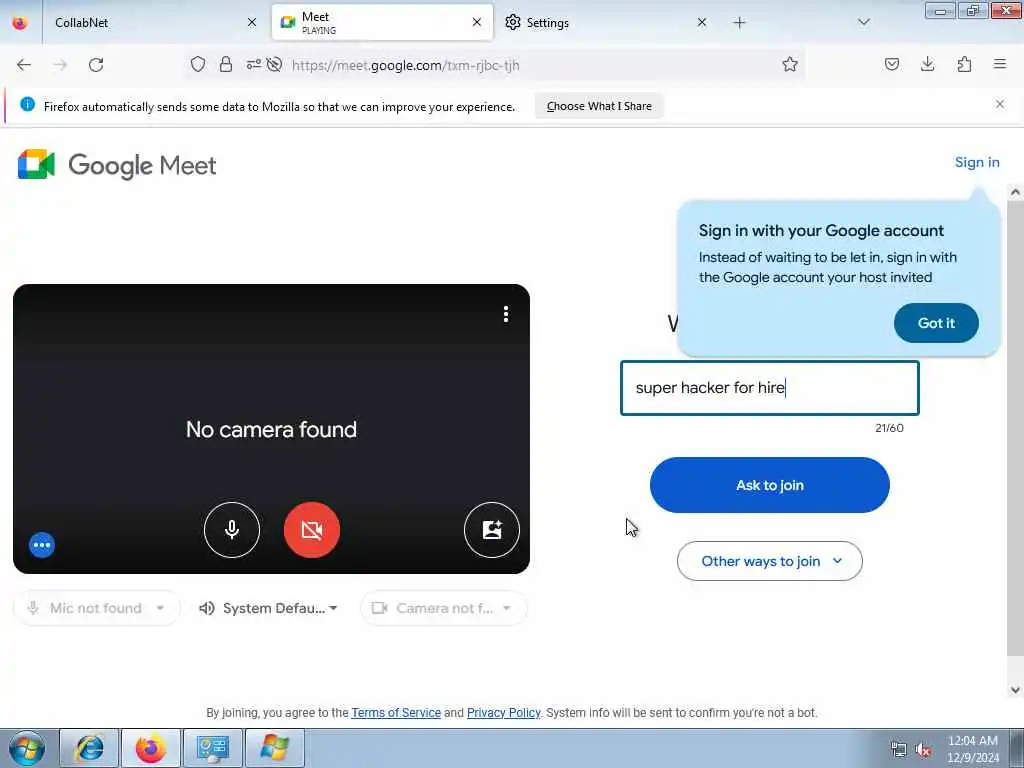Click the Windows flag taskbar icon
1024x768 pixels.
(274, 748)
